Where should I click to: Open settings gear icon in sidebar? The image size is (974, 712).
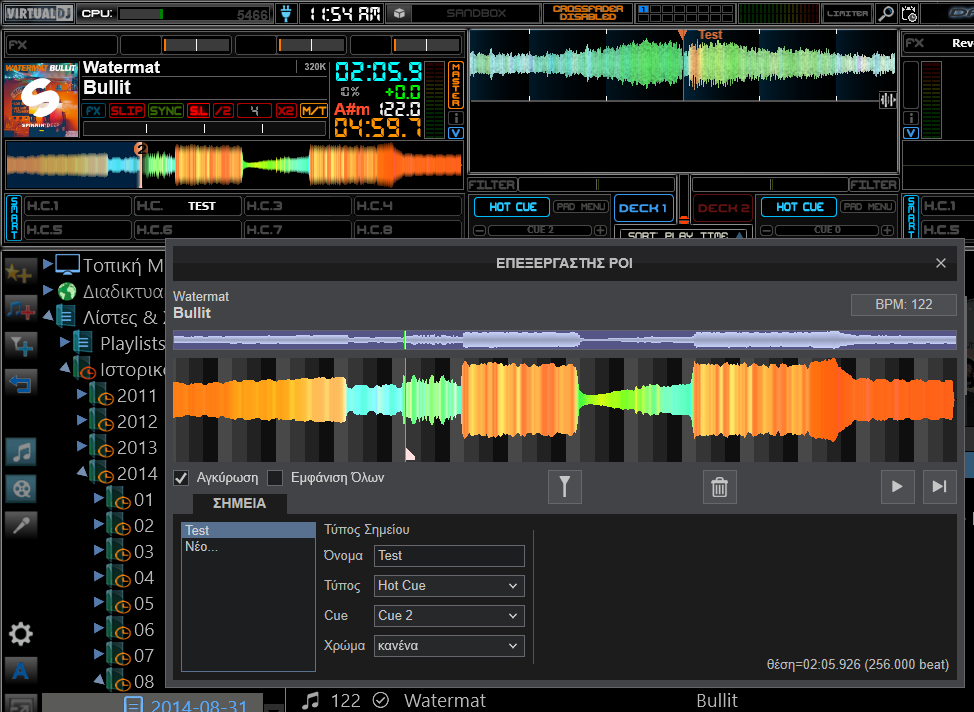click(x=20, y=633)
